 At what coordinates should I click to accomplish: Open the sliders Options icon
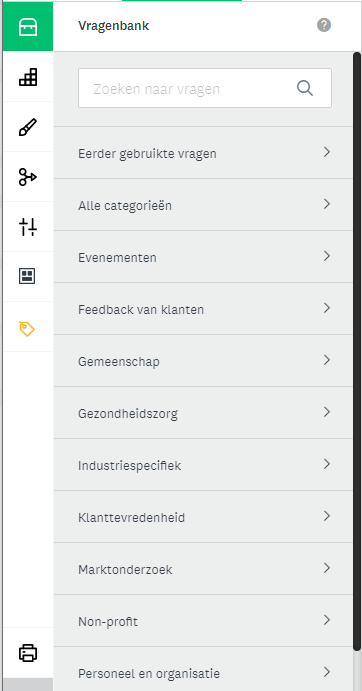28,227
